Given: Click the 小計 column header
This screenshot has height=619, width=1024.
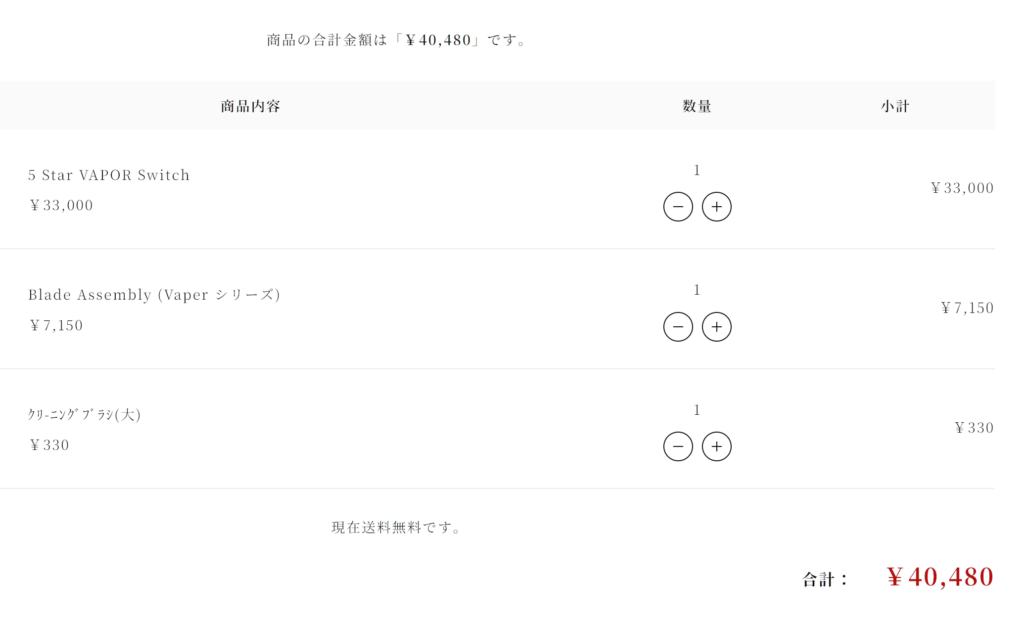Looking at the screenshot, I should click(895, 106).
